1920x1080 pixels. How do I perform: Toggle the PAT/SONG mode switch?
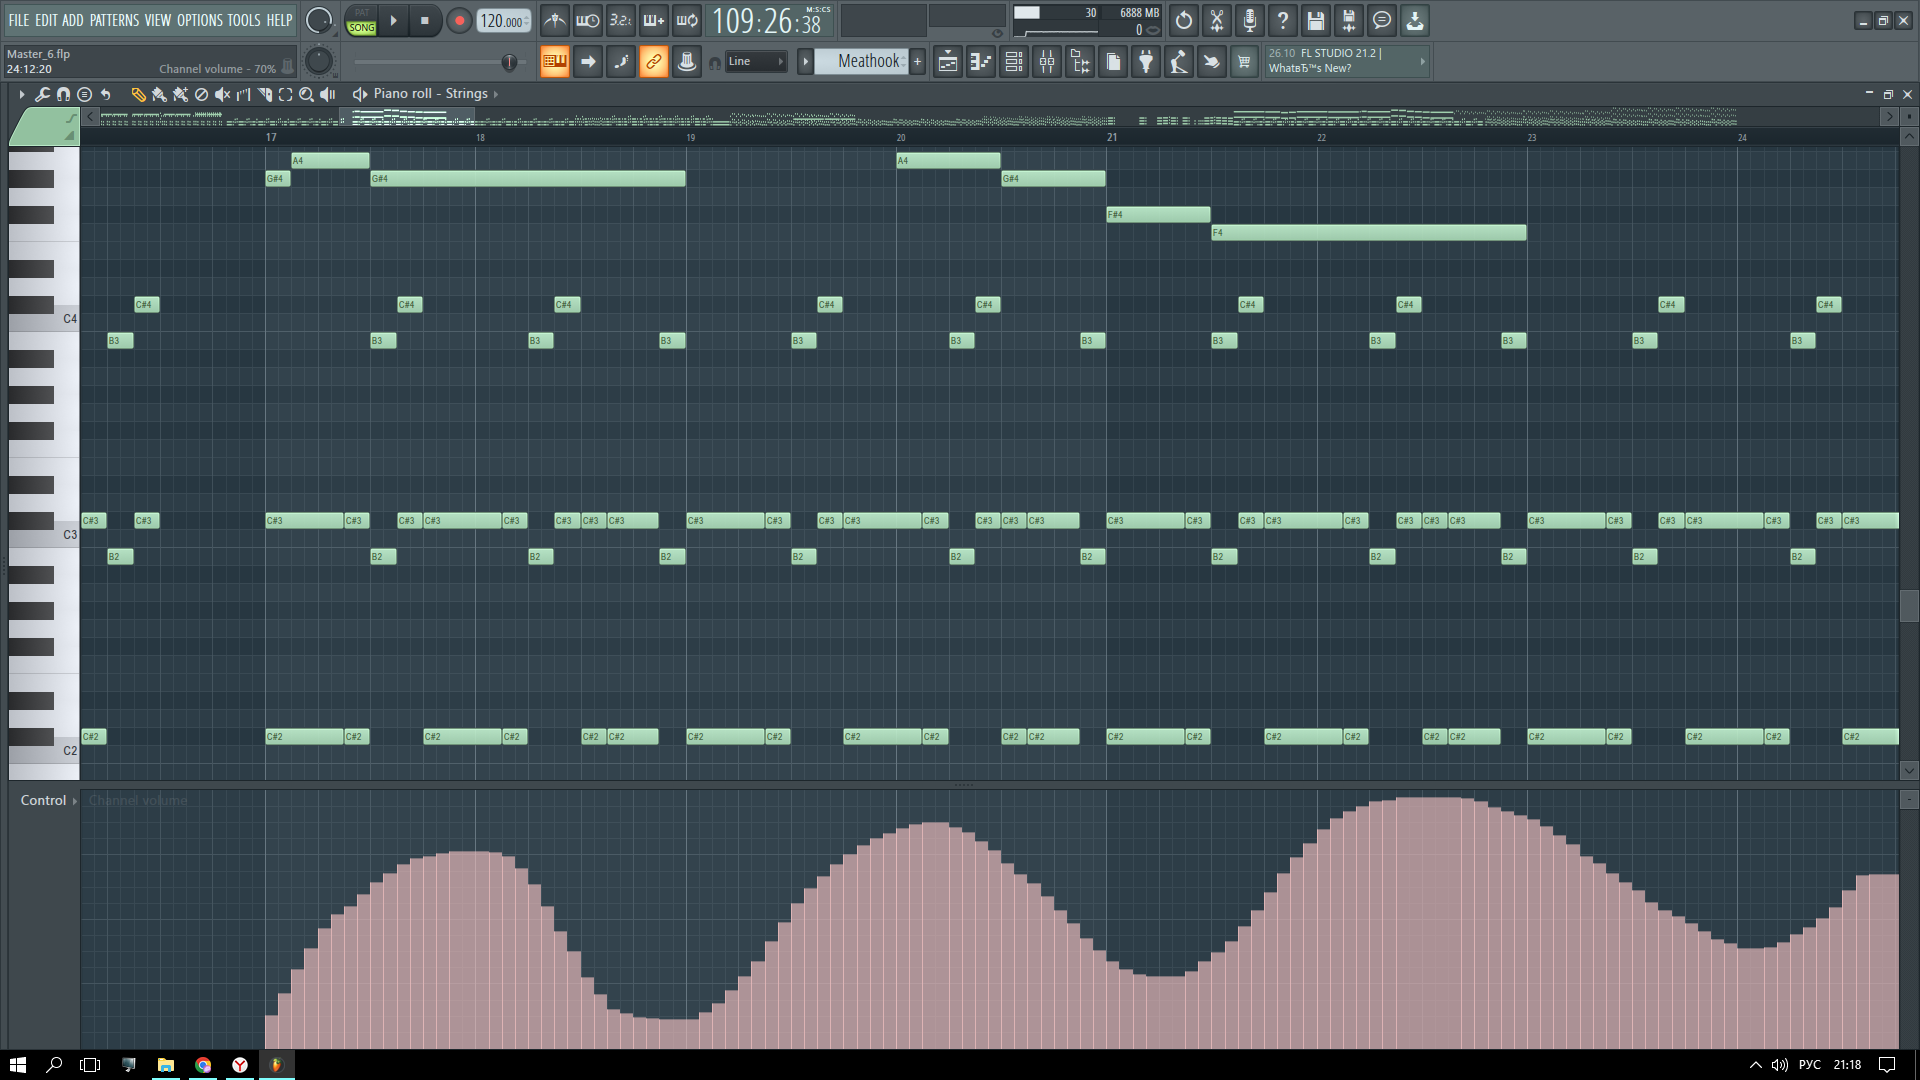pos(361,21)
